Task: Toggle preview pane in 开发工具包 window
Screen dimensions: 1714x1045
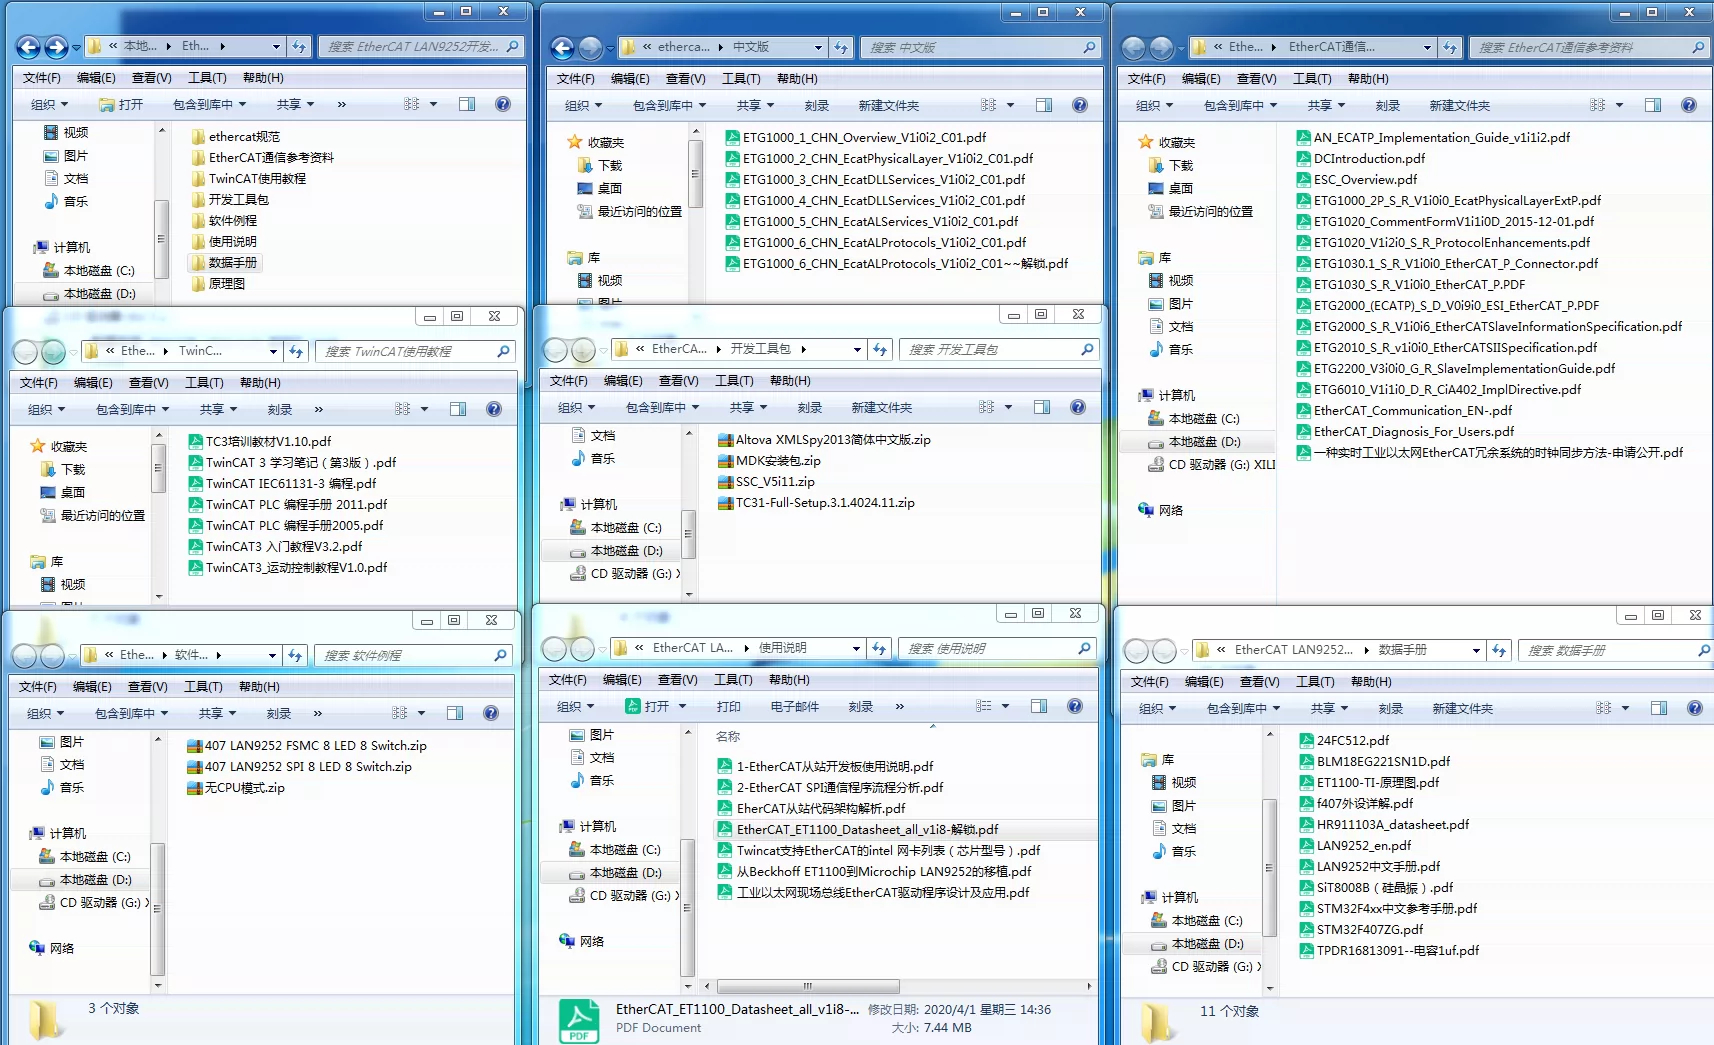Action: tap(1042, 407)
